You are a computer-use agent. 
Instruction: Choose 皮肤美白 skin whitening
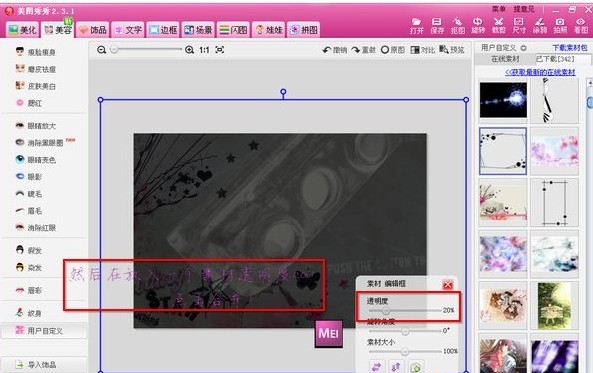click(36, 86)
